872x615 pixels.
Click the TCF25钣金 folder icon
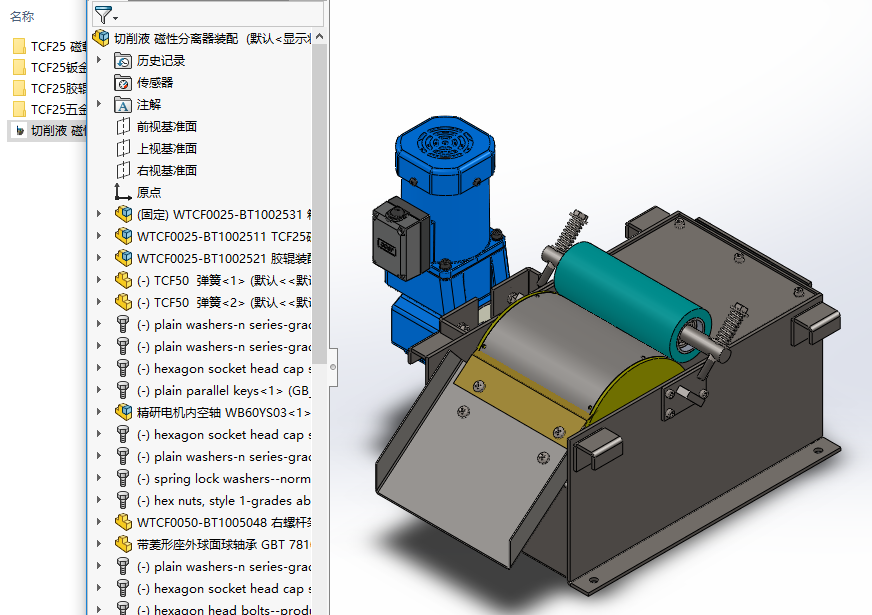click(x=19, y=67)
